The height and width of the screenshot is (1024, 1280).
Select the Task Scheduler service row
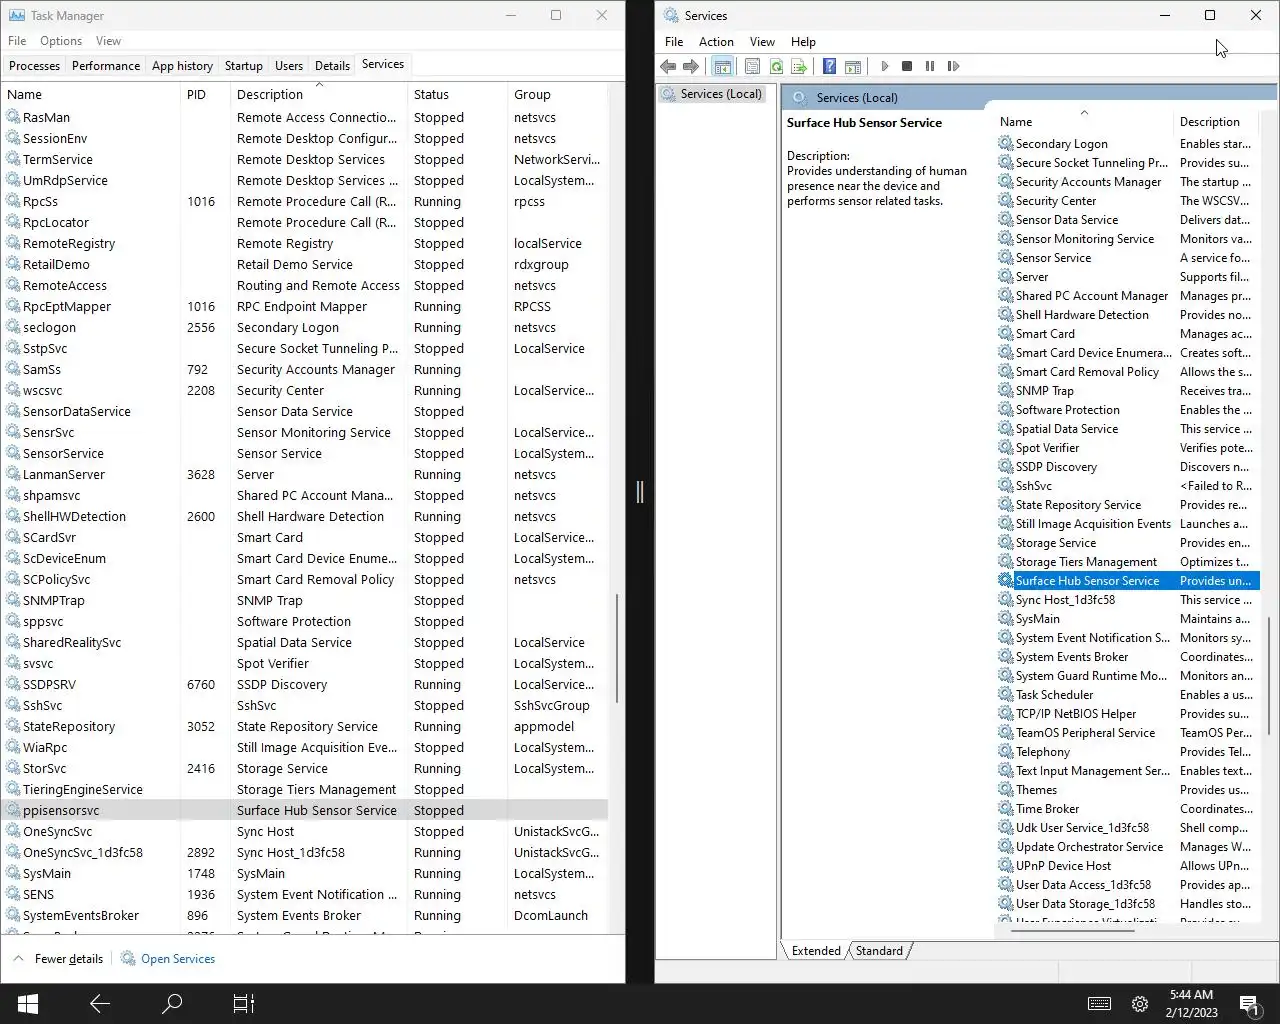[1128, 695]
